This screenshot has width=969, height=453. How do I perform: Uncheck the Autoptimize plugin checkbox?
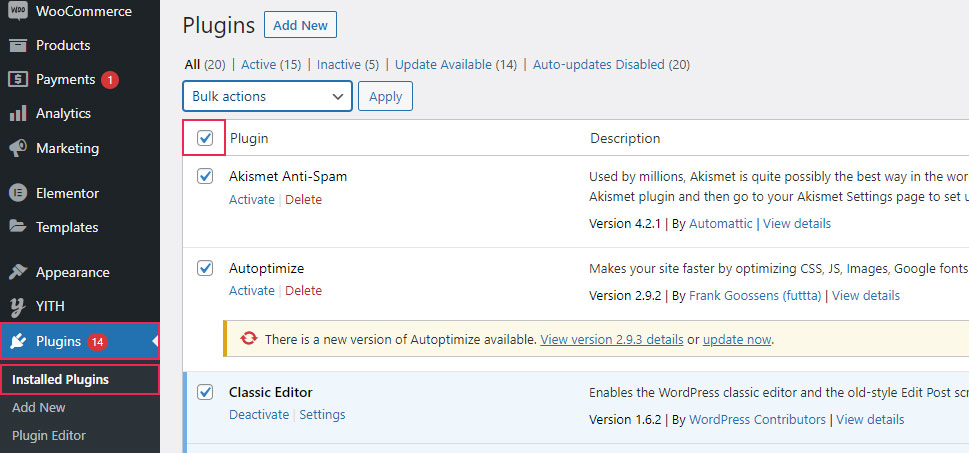coord(205,268)
